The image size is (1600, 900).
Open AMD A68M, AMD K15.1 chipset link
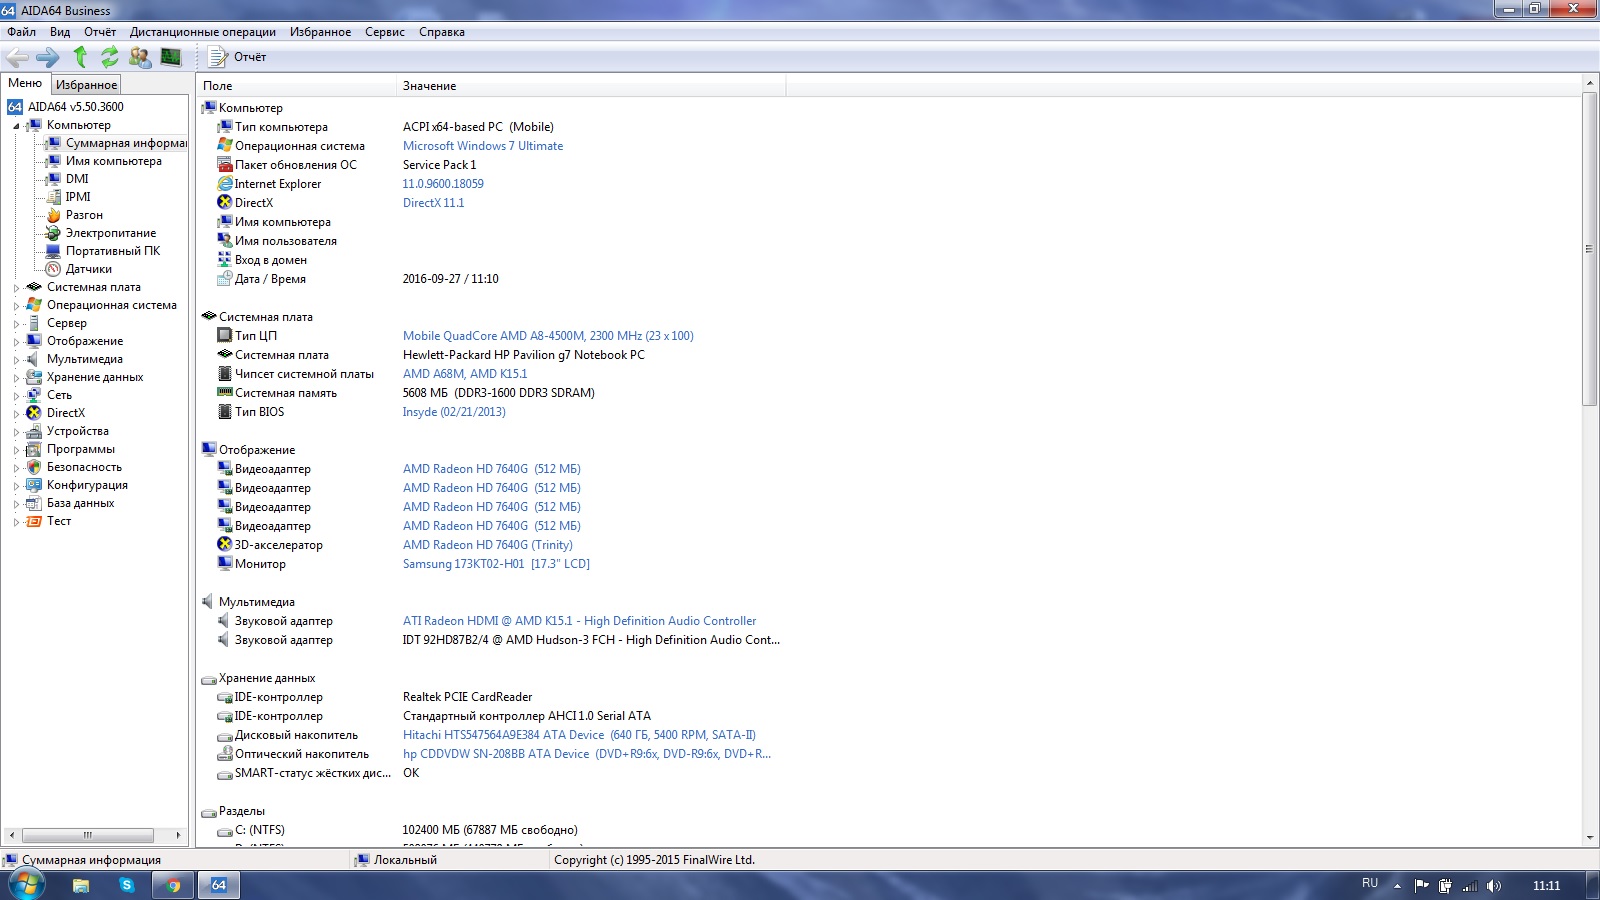pos(465,374)
